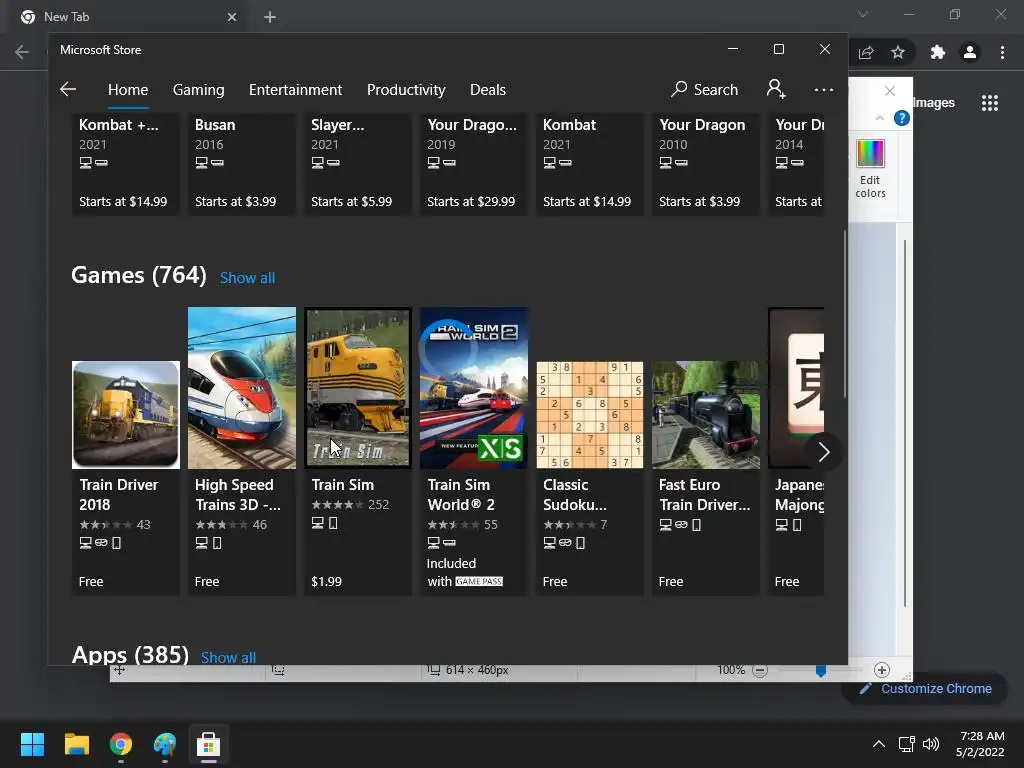Switch to Paint from taskbar
The height and width of the screenshot is (768, 1024).
tap(165, 744)
